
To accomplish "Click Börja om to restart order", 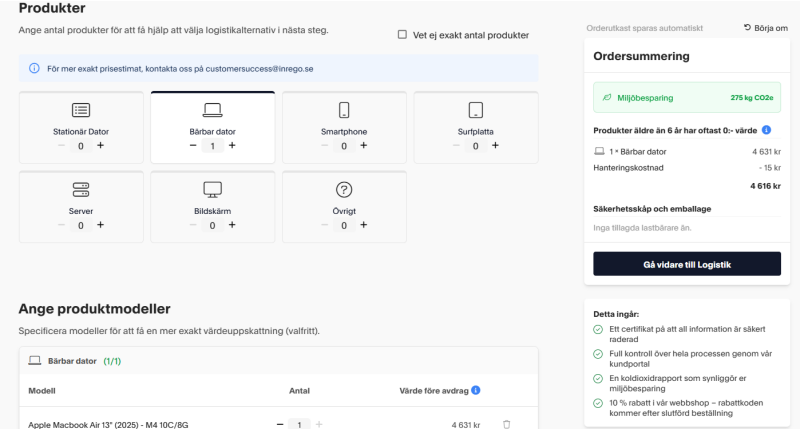I will (765, 28).
